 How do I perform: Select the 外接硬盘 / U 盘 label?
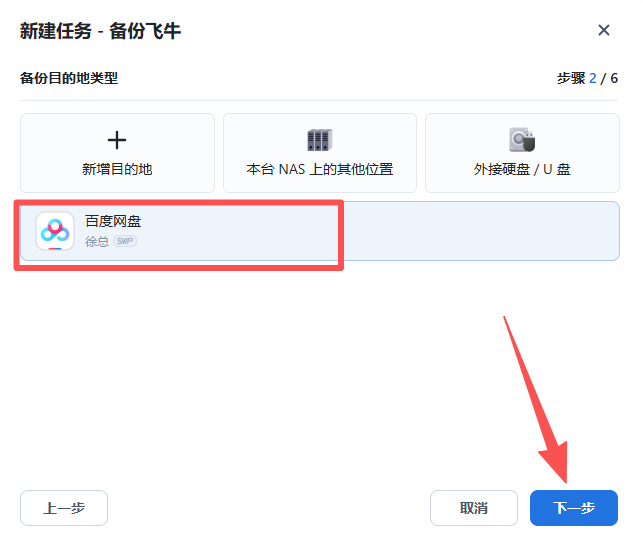coord(522,169)
